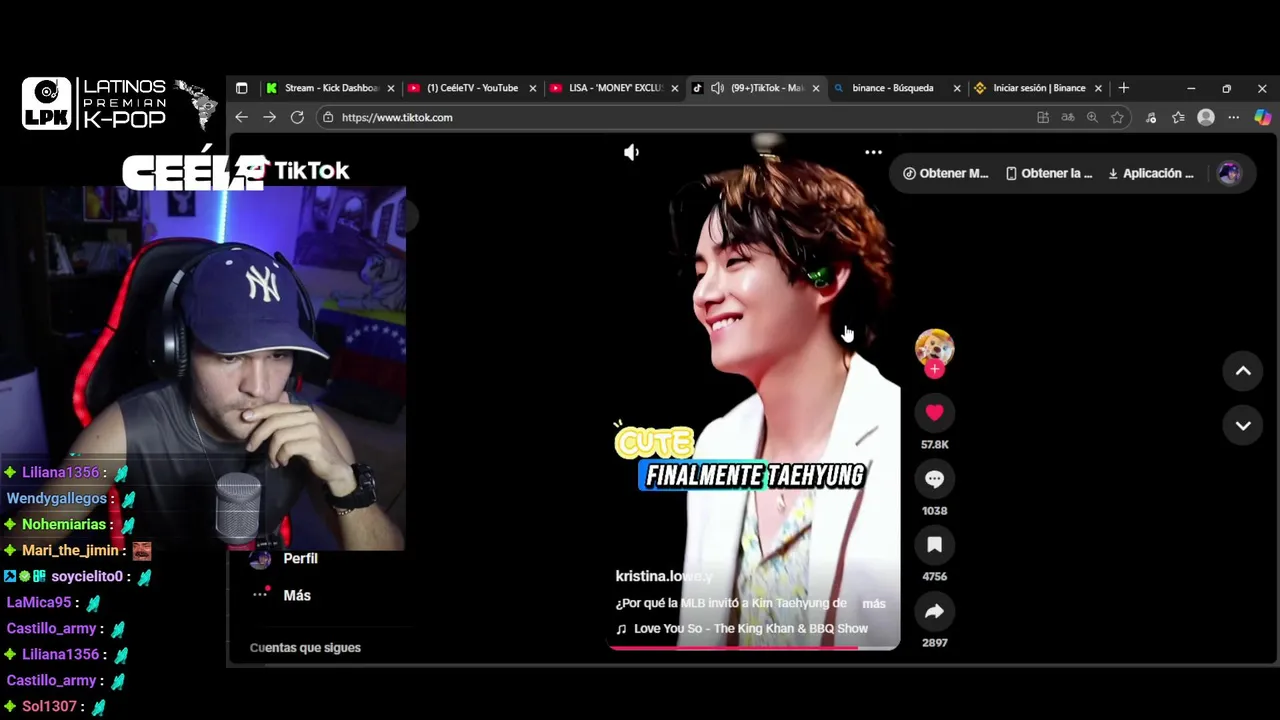Image resolution: width=1280 pixels, height=720 pixels.
Task: Reload the TikTok page
Action: point(297,117)
